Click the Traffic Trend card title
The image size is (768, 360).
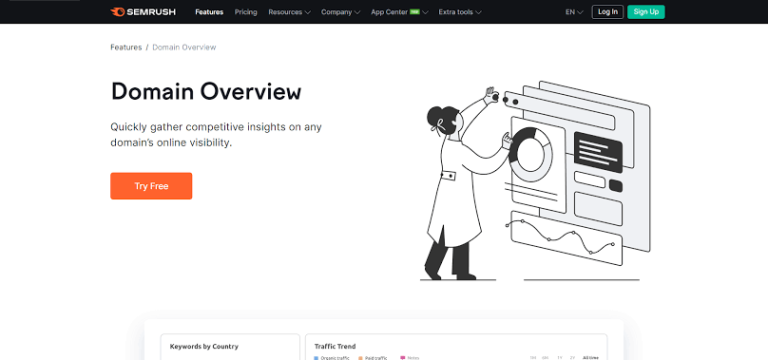pyautogui.click(x=335, y=346)
